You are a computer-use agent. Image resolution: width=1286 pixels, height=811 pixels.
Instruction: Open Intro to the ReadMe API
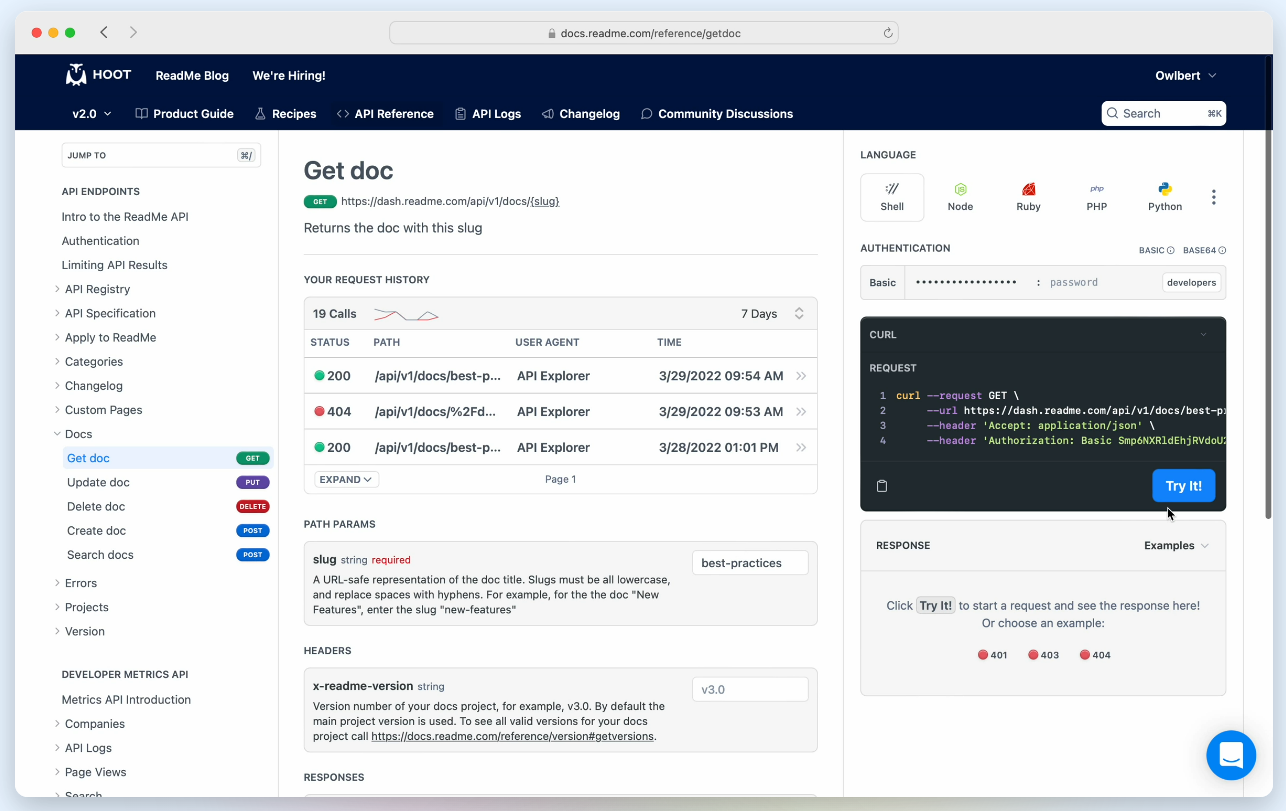(125, 217)
